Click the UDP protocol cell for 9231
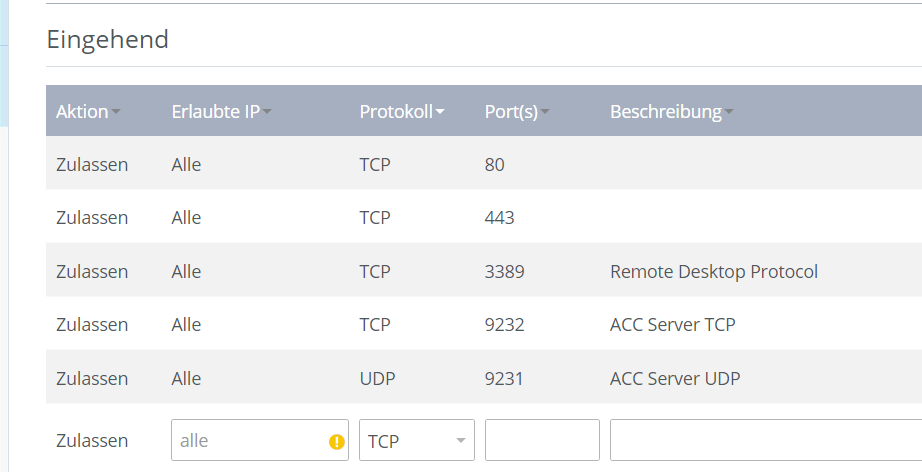Image resolution: width=922 pixels, height=472 pixels. (377, 378)
